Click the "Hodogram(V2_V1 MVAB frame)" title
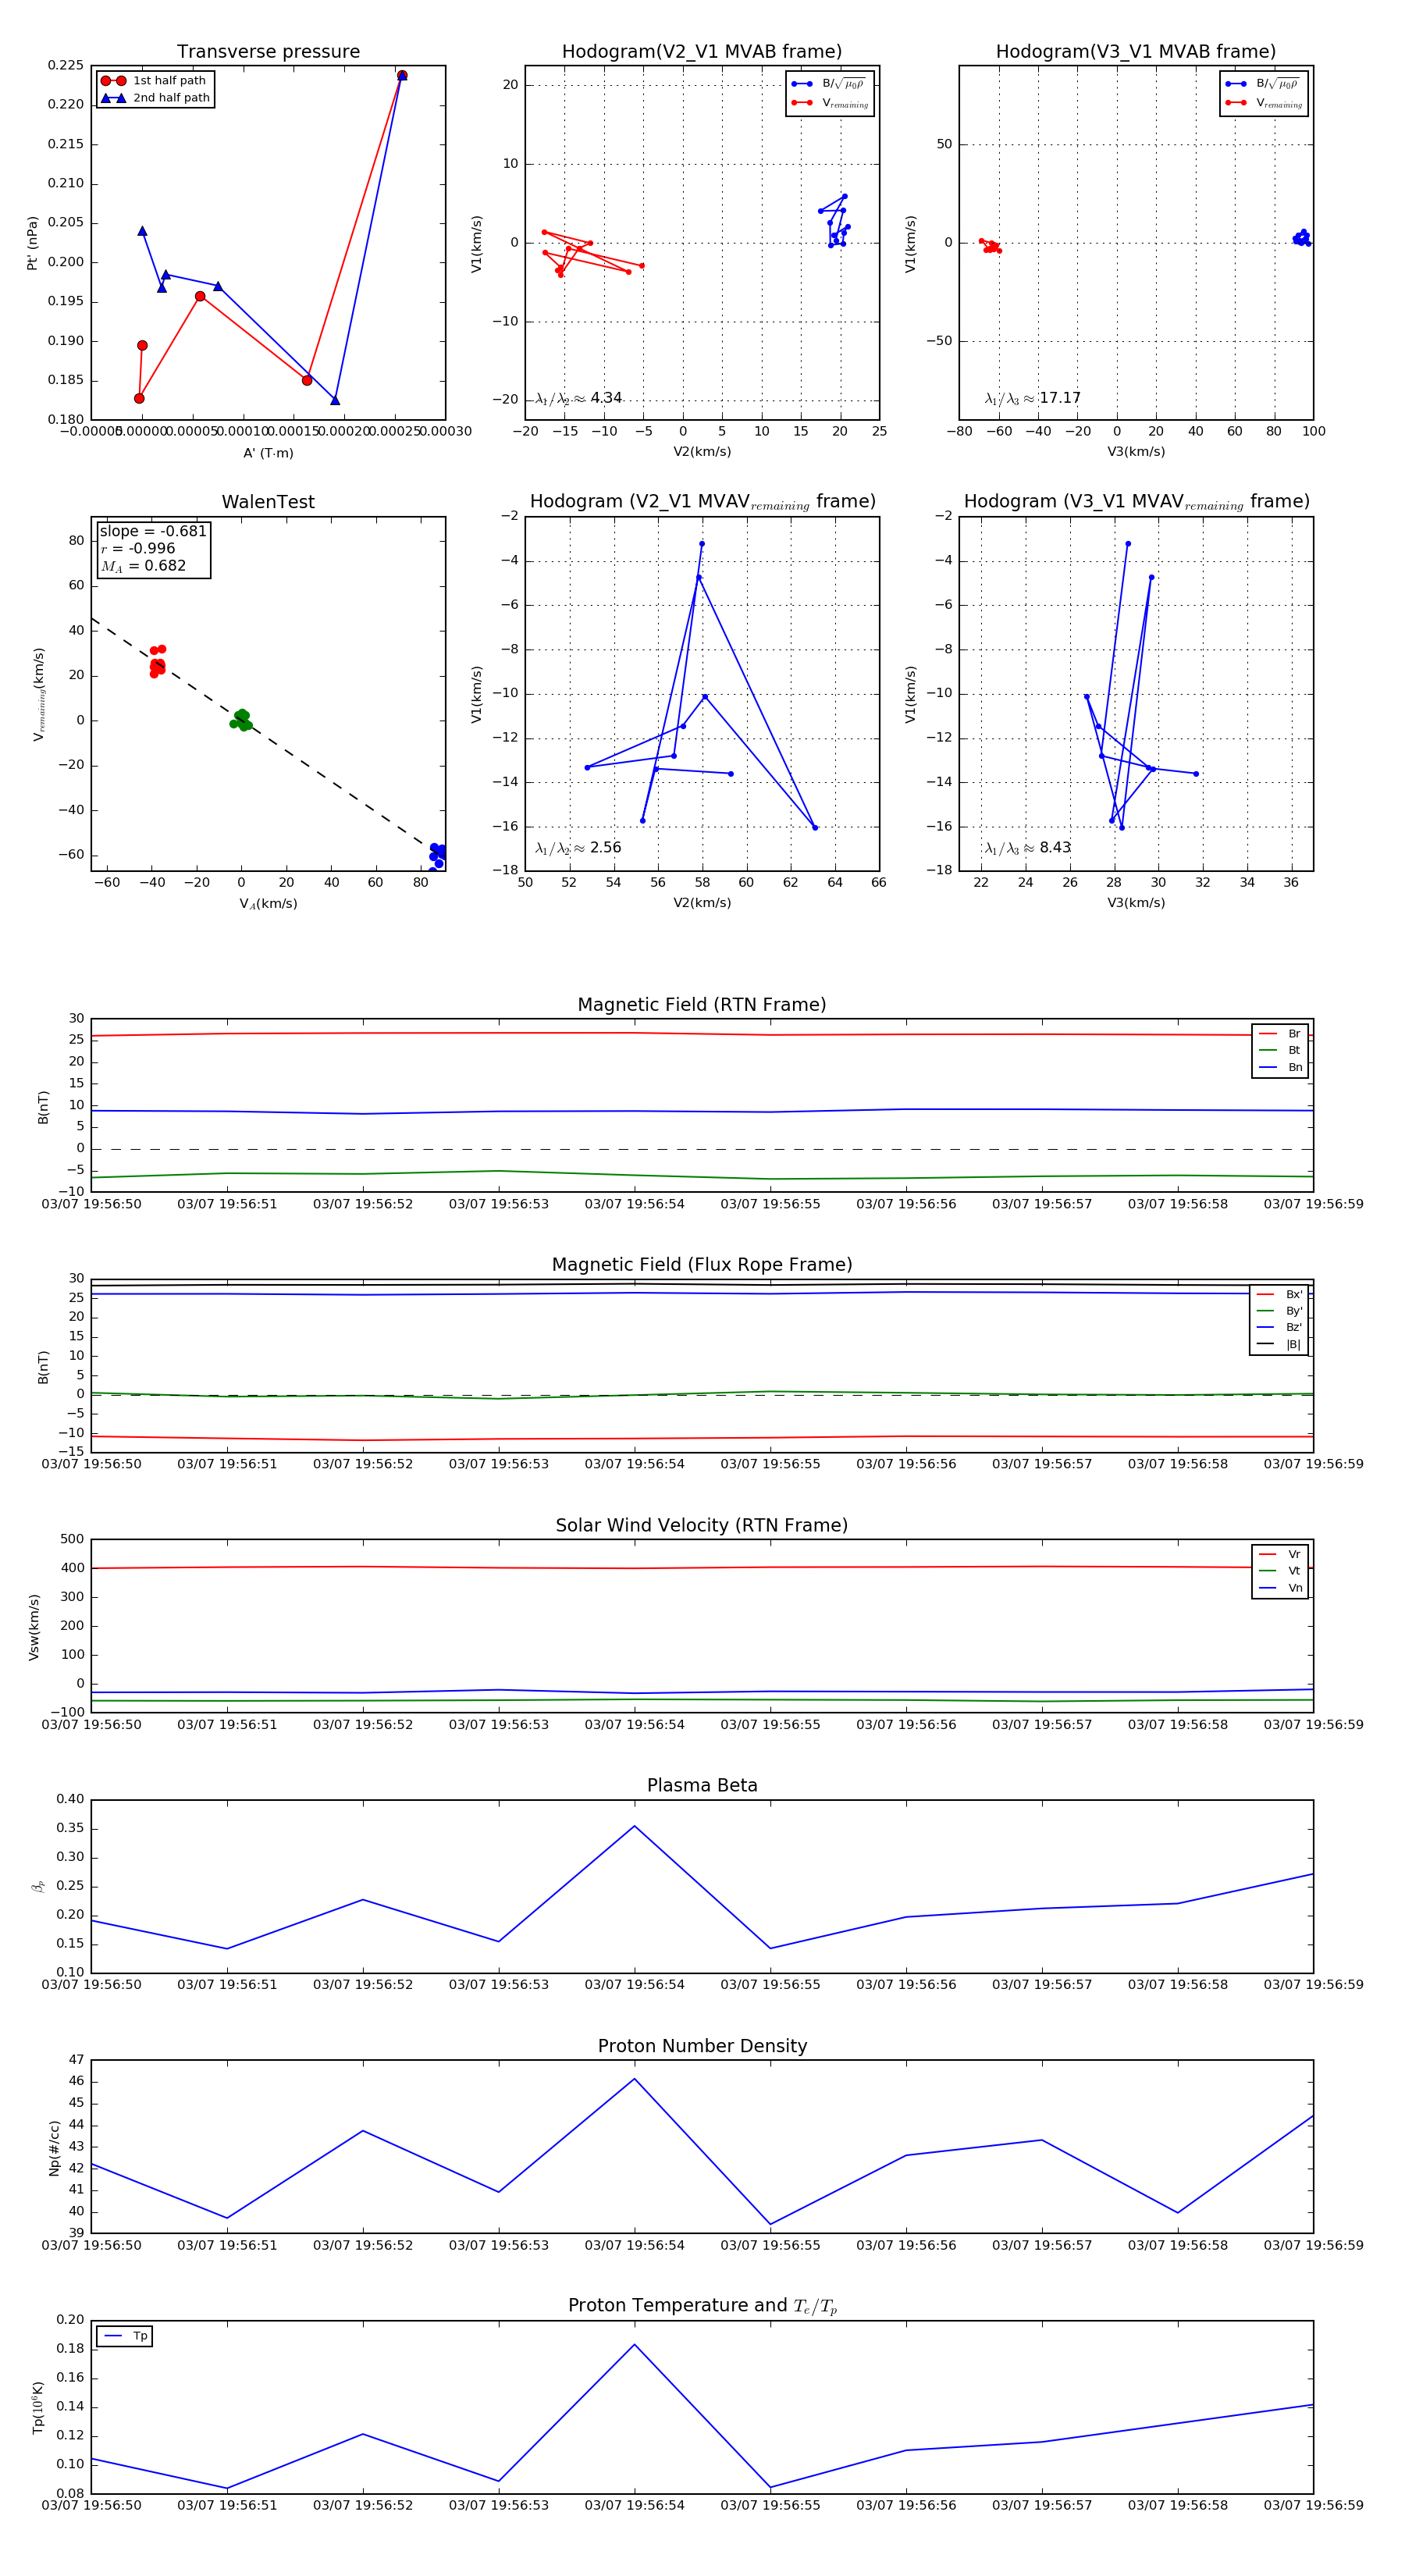 702,52
